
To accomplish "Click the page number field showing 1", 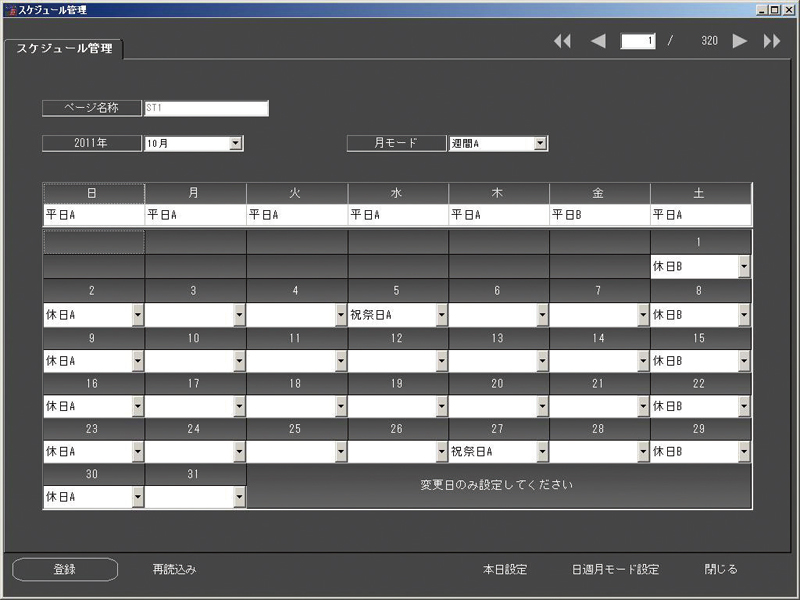I will (x=638, y=41).
